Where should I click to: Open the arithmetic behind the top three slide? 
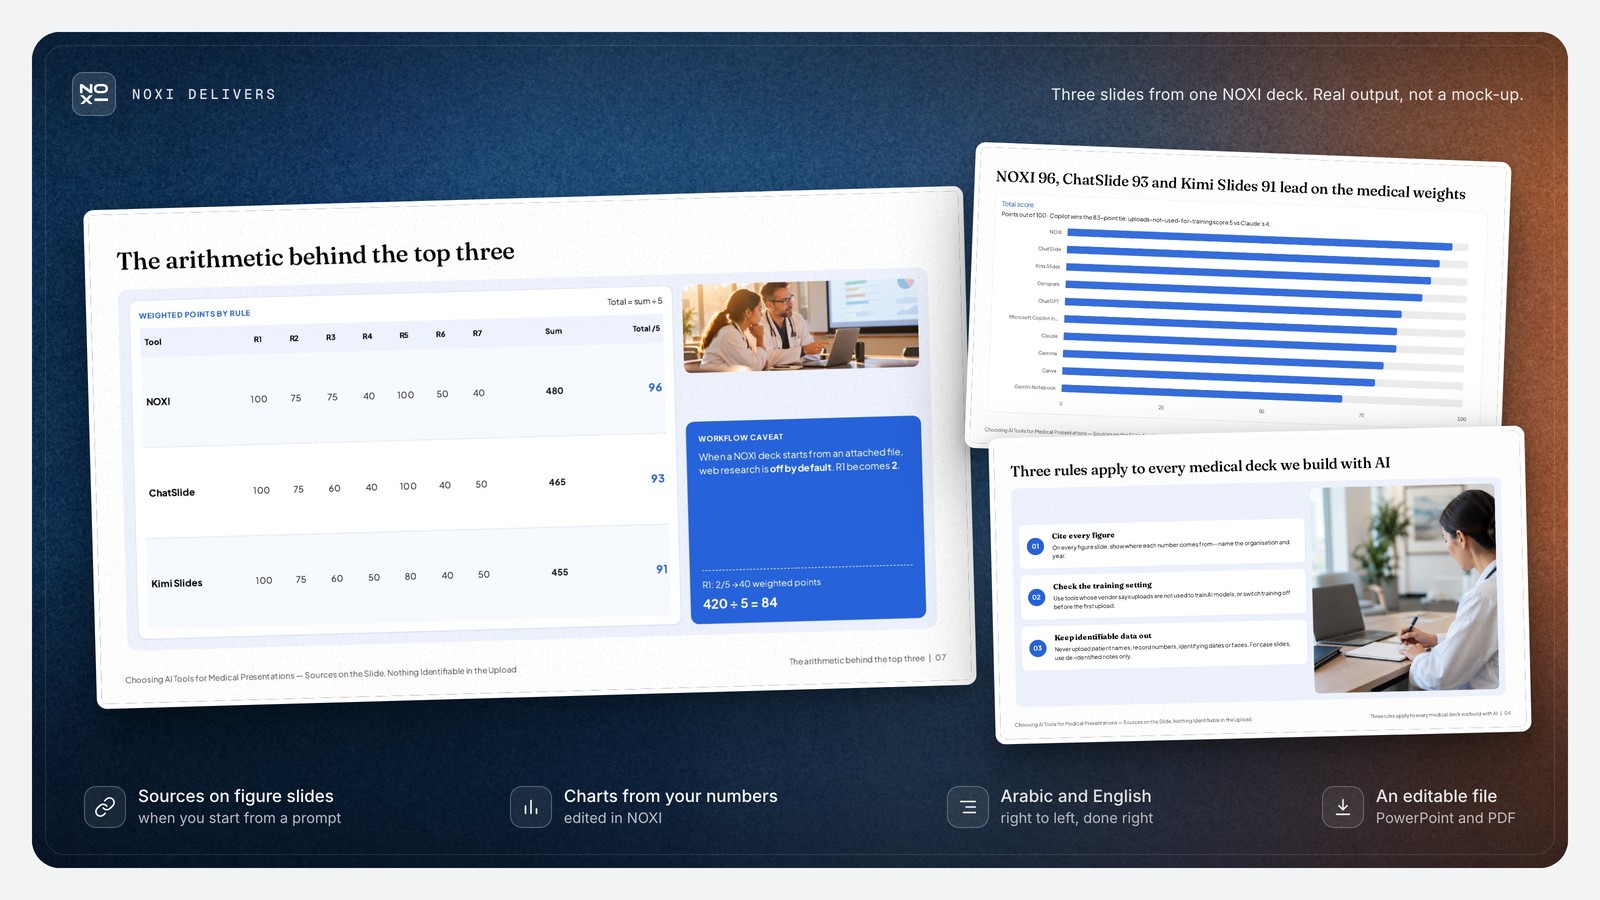pyautogui.click(x=530, y=448)
